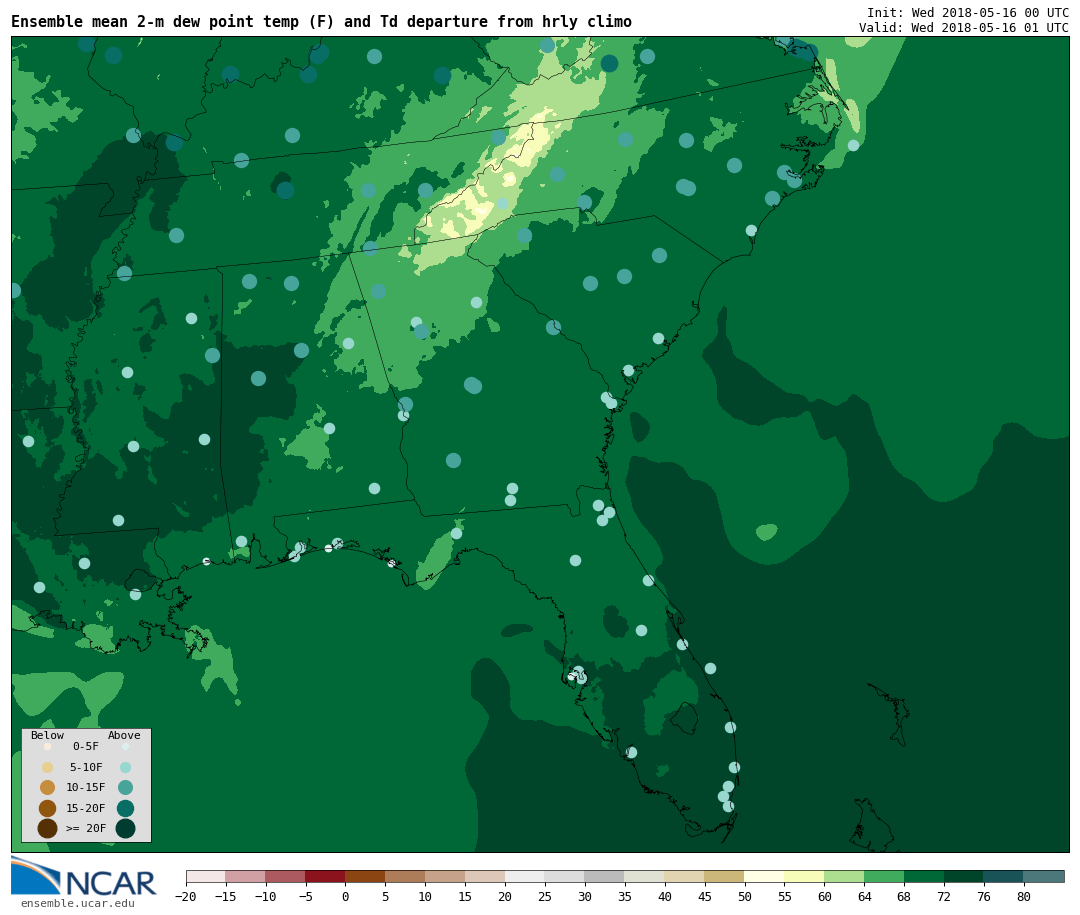The width and height of the screenshot is (1080, 915).
Task: Click the light 5-10F above legend circle
Action: click(125, 767)
